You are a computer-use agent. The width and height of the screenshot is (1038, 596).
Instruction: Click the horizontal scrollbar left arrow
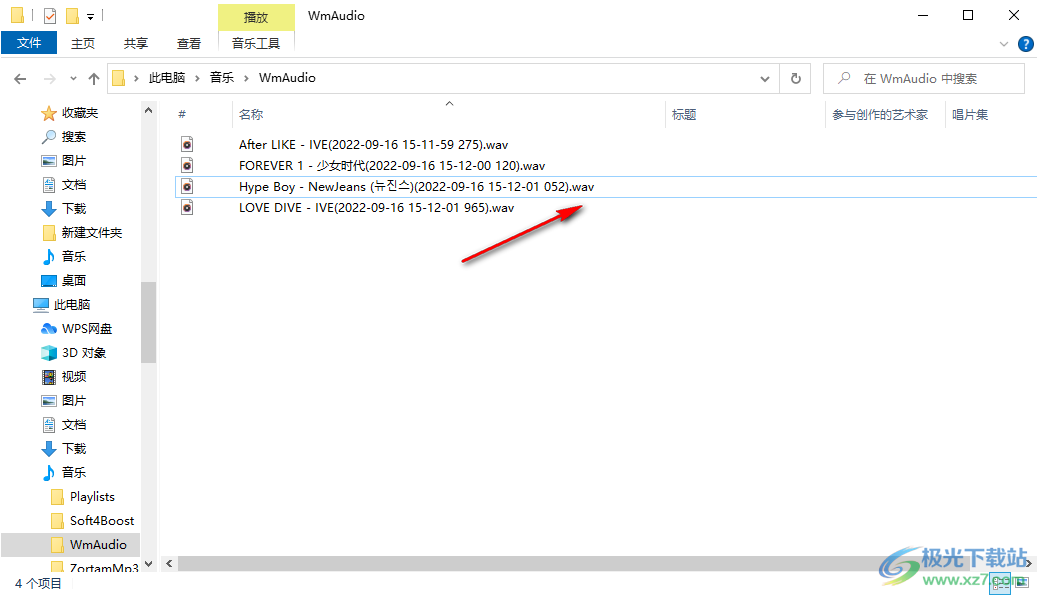click(x=169, y=564)
